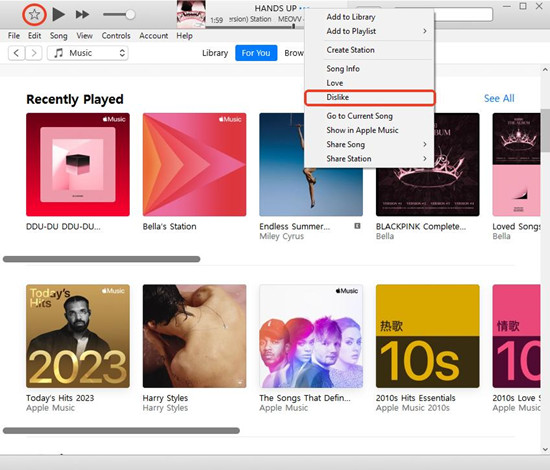Viewport: 550px width, 470px height.
Task: Open the DDU-DU DDU-DU station artwork
Action: pos(78,164)
